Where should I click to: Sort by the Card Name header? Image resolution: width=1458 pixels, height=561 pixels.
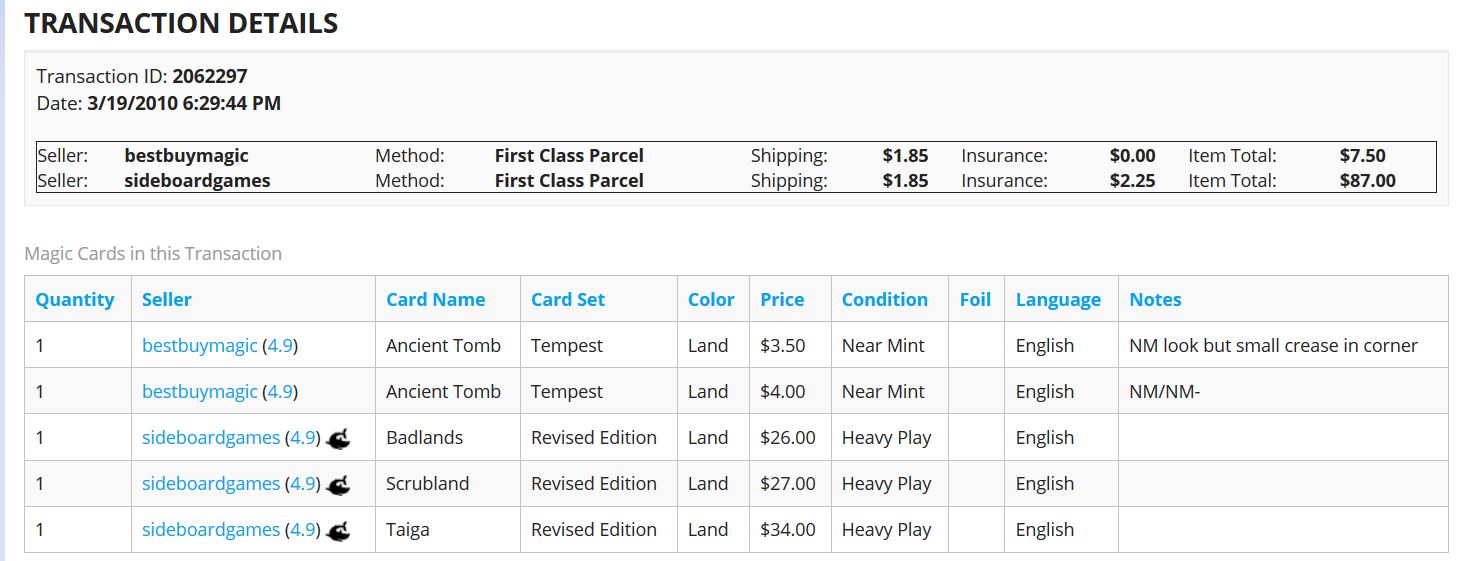435,299
